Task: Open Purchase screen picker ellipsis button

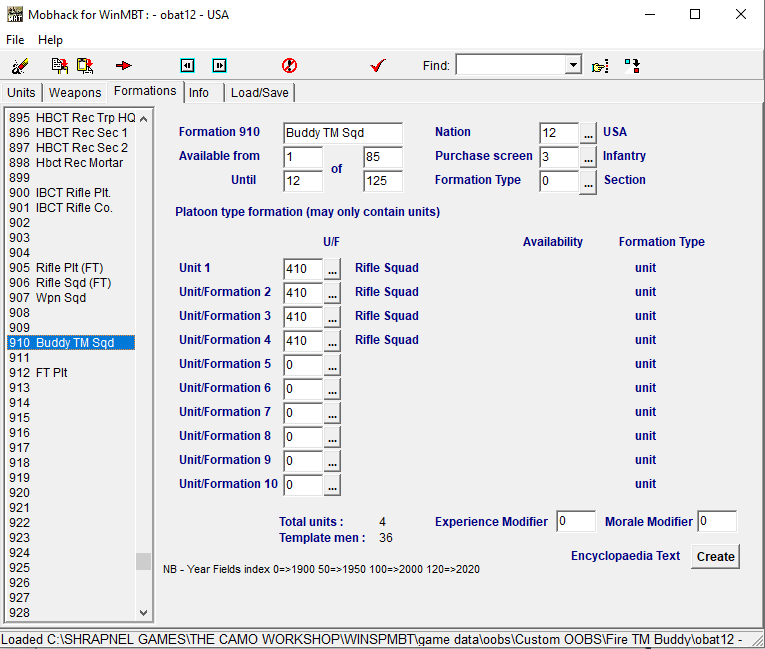Action: coord(588,157)
